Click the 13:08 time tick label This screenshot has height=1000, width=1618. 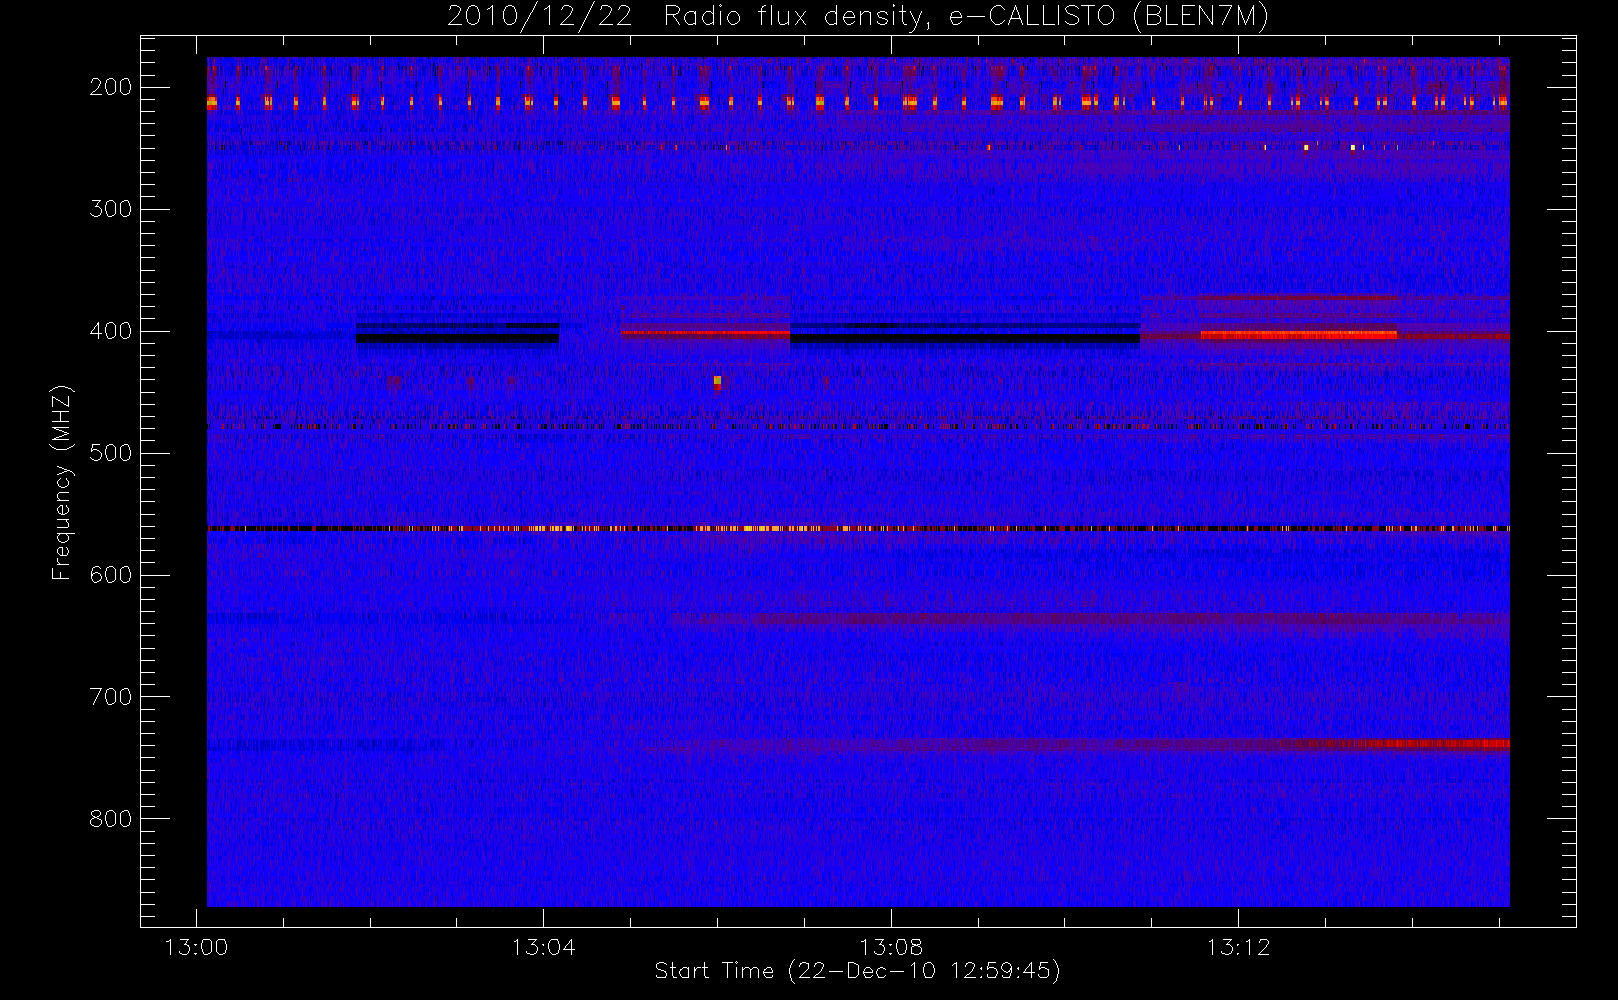pyautogui.click(x=890, y=947)
